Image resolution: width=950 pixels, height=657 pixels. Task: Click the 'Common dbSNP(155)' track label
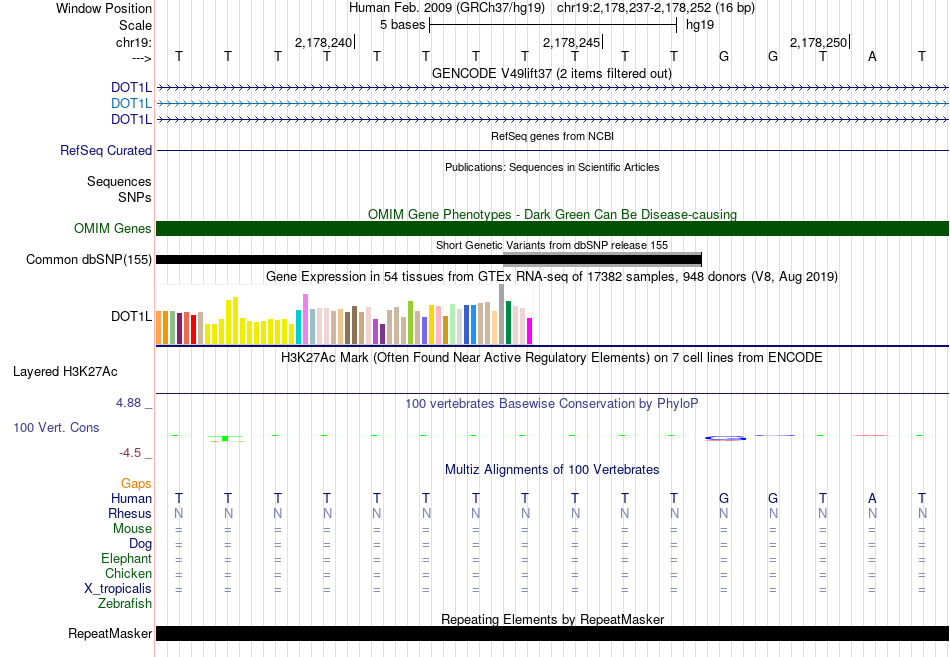coord(89,259)
